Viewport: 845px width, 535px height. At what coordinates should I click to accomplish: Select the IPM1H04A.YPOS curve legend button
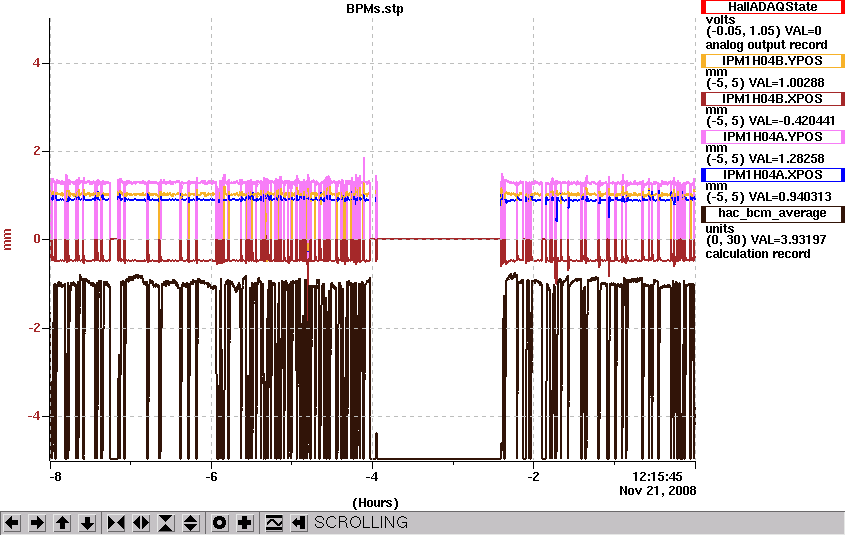tap(772, 137)
